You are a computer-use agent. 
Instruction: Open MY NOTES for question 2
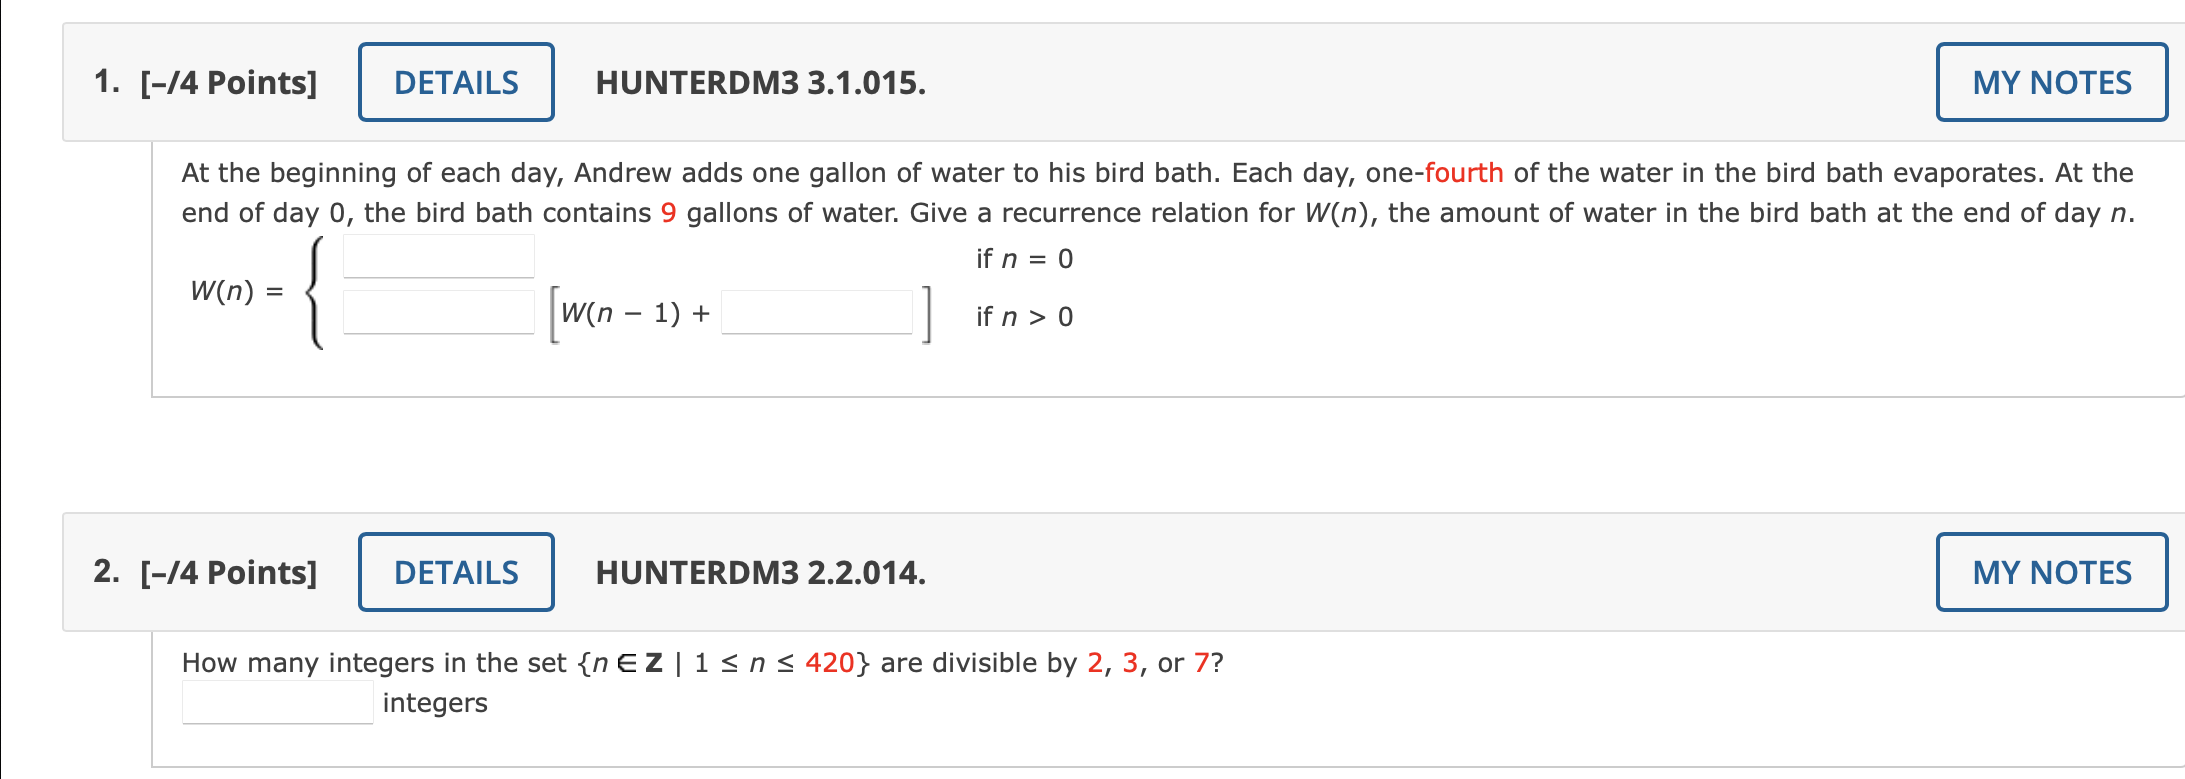2051,572
